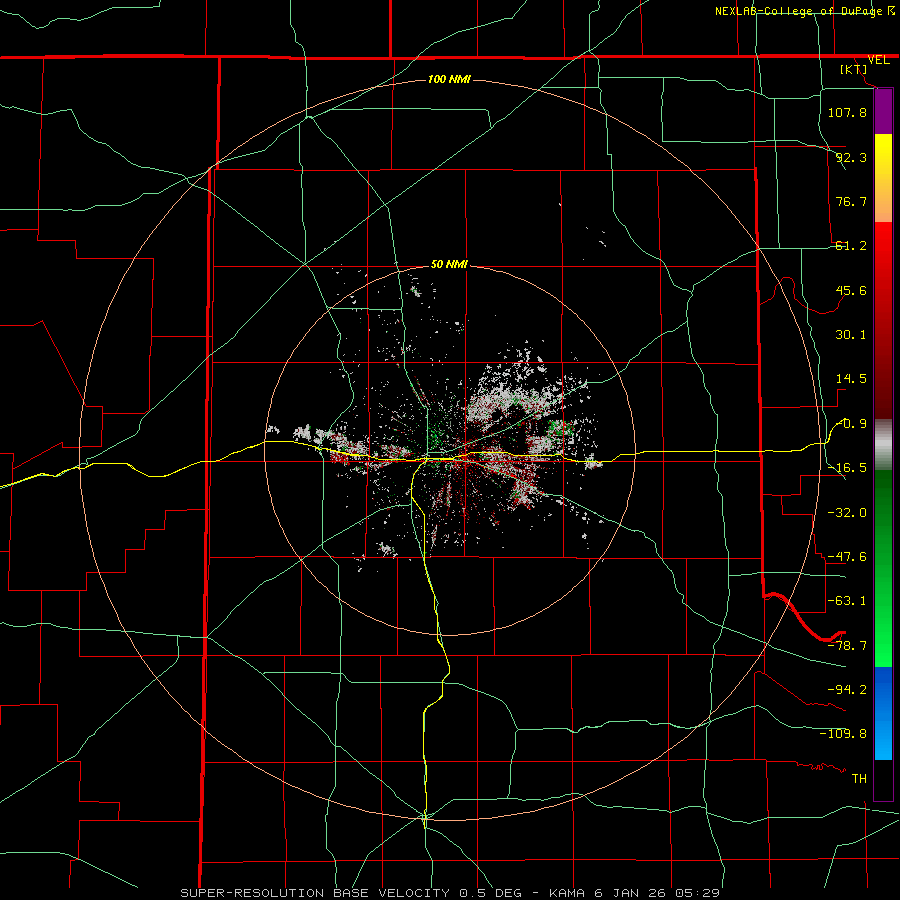Screen dimensions: 900x900
Task: Select the 30.1 legend value
Action: tap(851, 335)
